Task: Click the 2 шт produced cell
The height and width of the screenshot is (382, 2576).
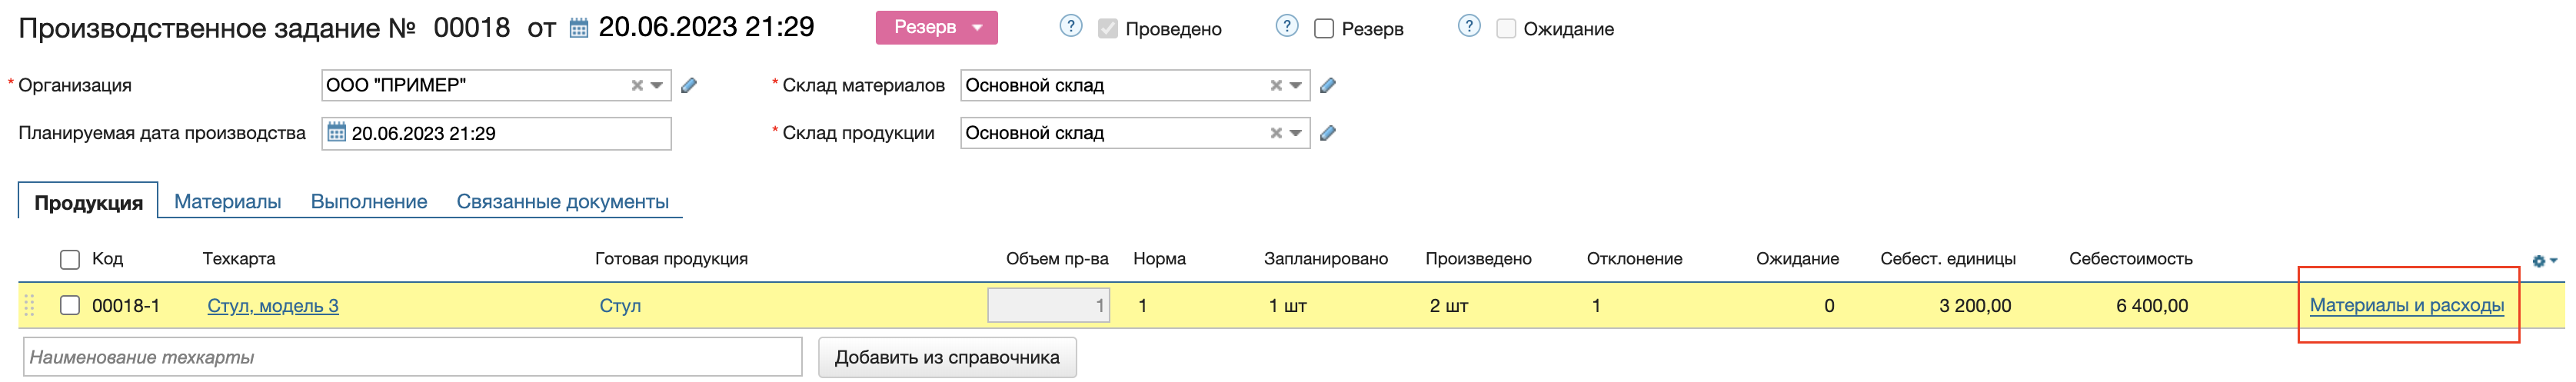Action: 1448,306
